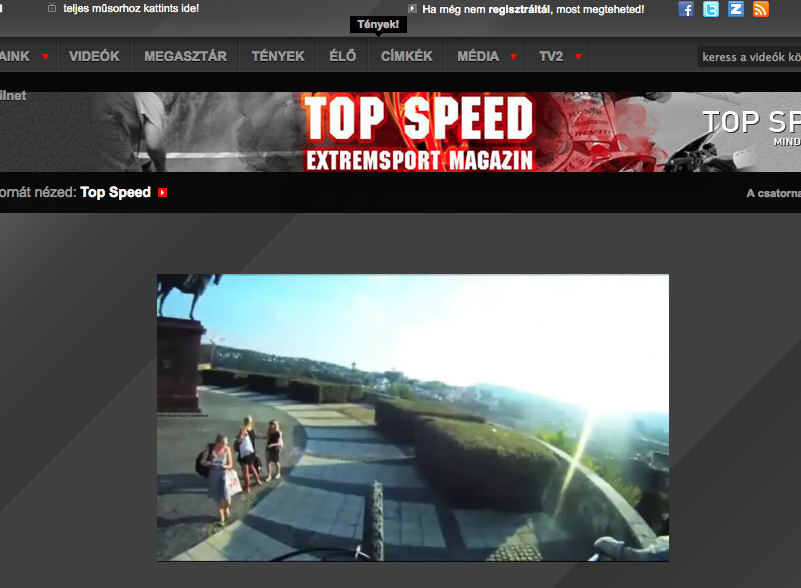Click the TV icon beside 'teljes műsorhoz'
This screenshot has width=801, height=588.
pos(52,8)
